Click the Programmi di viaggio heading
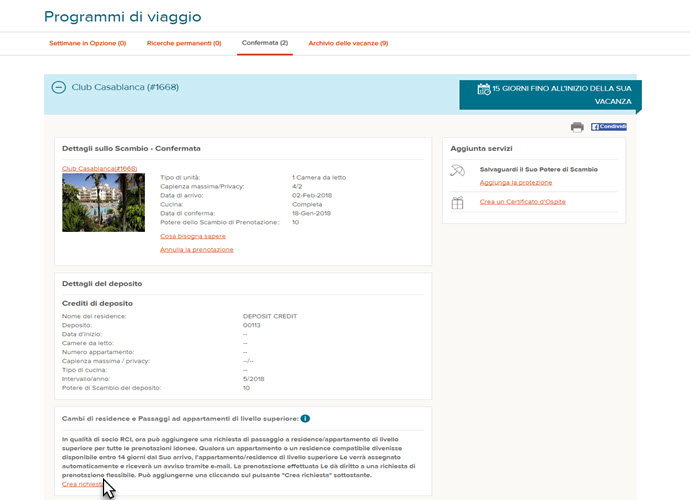 122,17
